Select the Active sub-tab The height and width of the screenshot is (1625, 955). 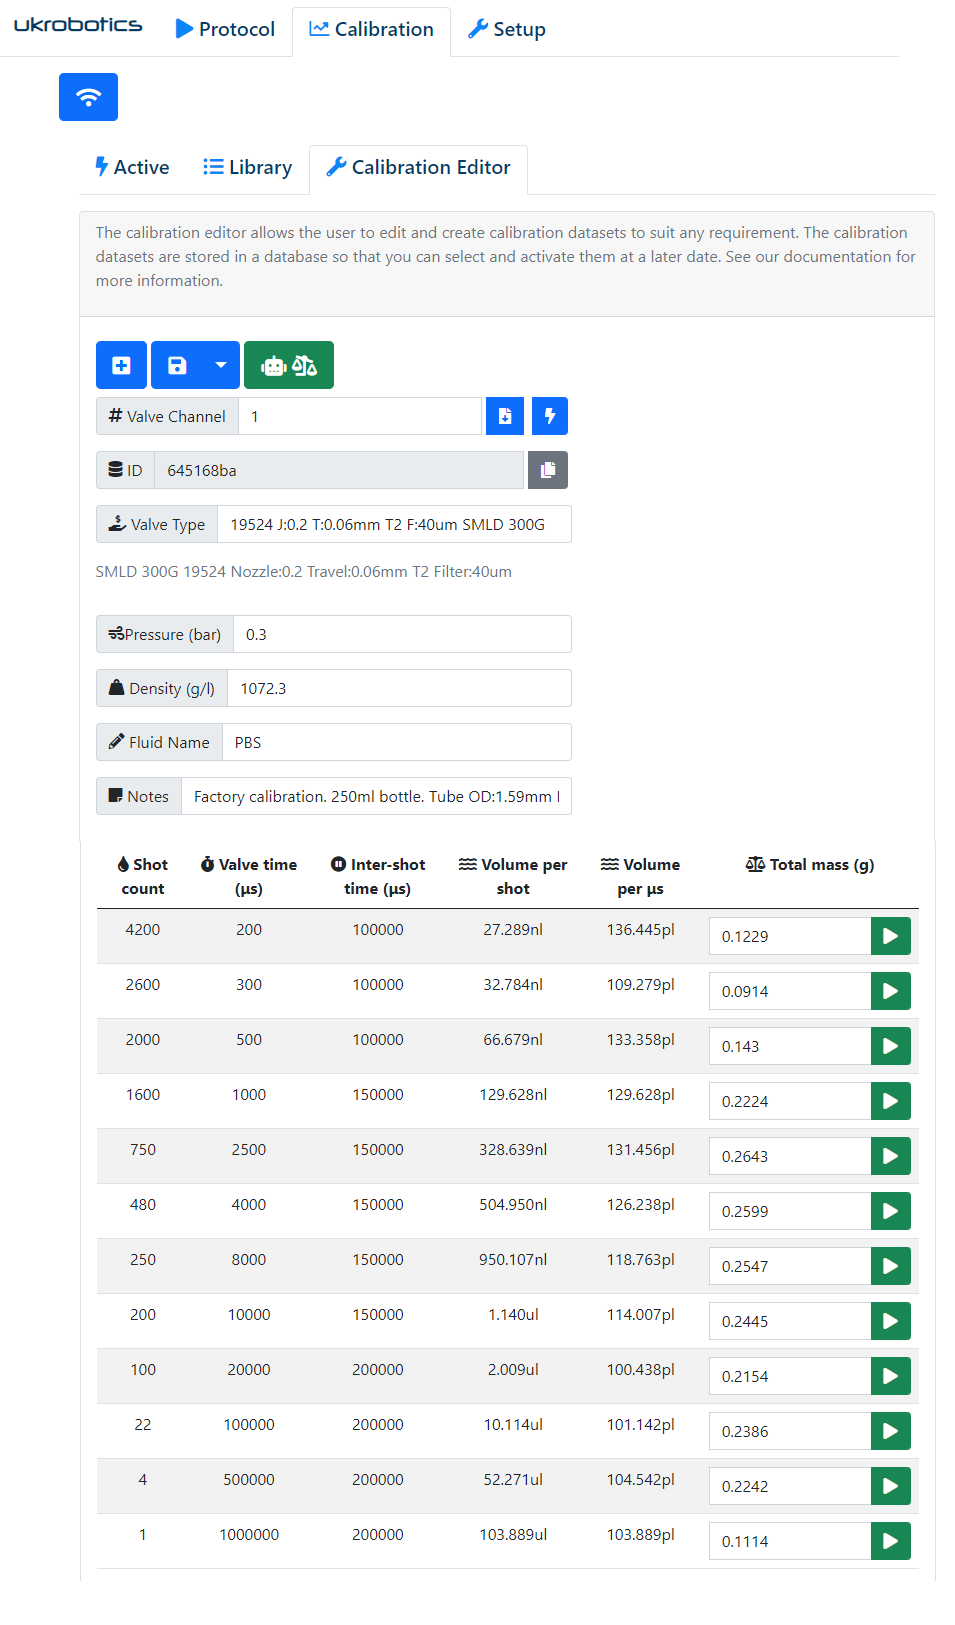[132, 167]
